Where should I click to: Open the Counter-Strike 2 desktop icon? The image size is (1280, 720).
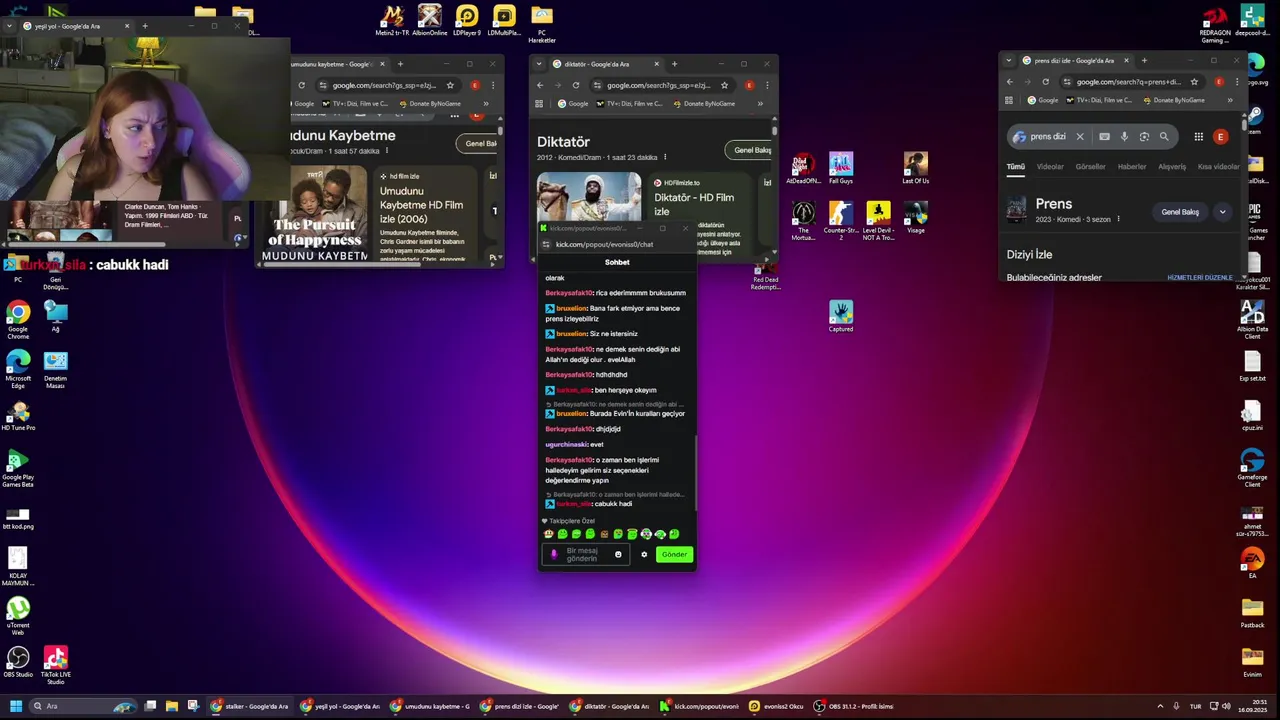click(841, 220)
